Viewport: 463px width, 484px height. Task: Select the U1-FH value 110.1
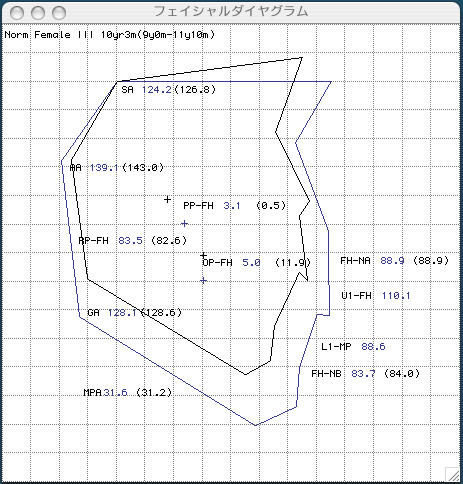coord(396,295)
